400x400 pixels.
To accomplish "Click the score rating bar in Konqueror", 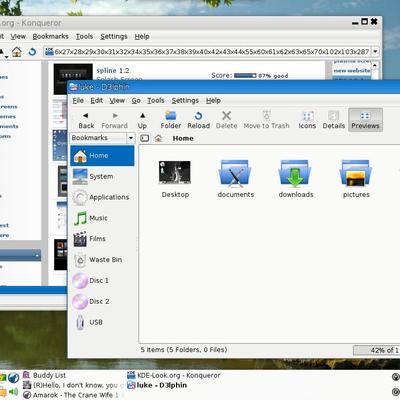I will coord(245,76).
